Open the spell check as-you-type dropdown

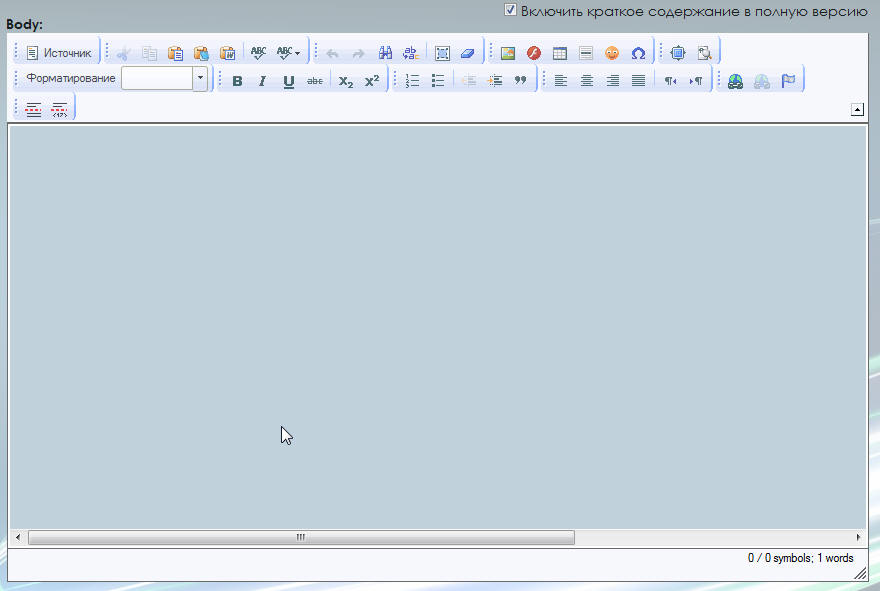tap(289, 53)
